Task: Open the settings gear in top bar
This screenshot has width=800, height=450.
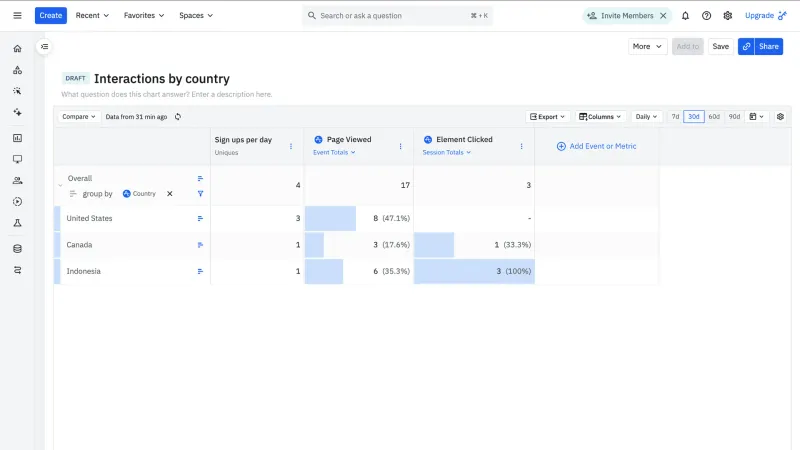Action: 728,16
